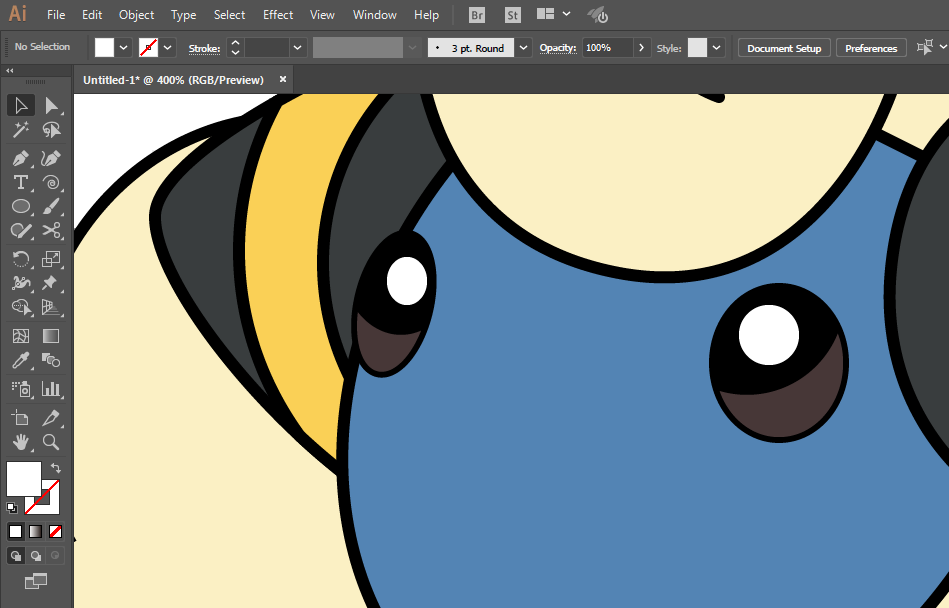Select the Warp tool
Image resolution: width=949 pixels, height=608 pixels.
tap(21, 283)
